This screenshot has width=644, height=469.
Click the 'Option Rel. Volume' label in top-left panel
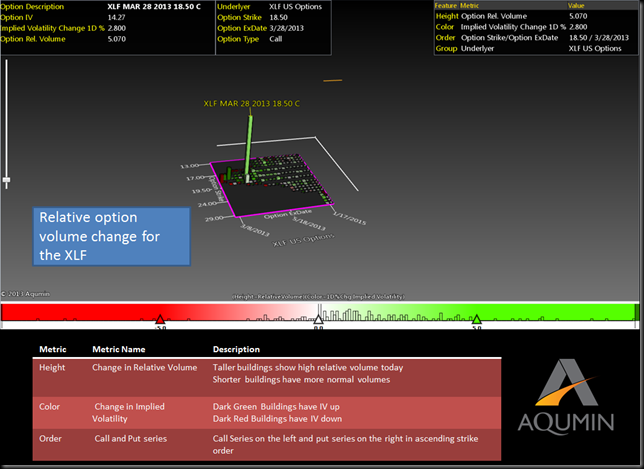point(33,39)
